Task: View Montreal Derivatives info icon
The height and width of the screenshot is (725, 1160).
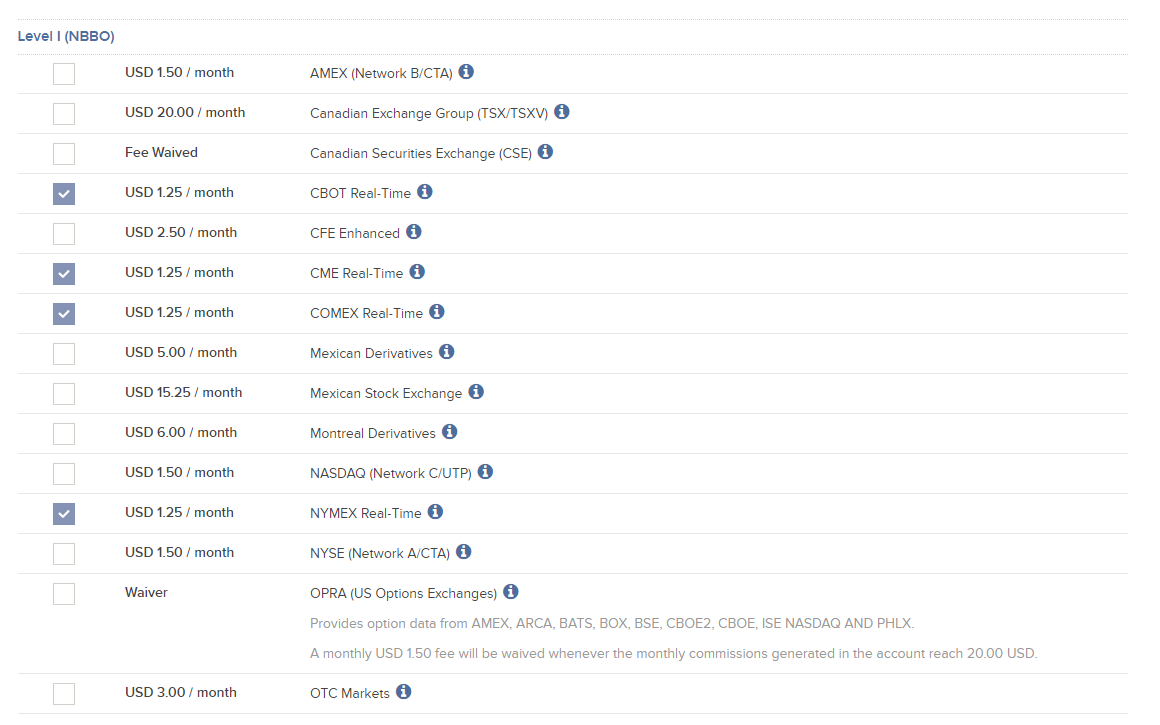Action: tap(450, 431)
